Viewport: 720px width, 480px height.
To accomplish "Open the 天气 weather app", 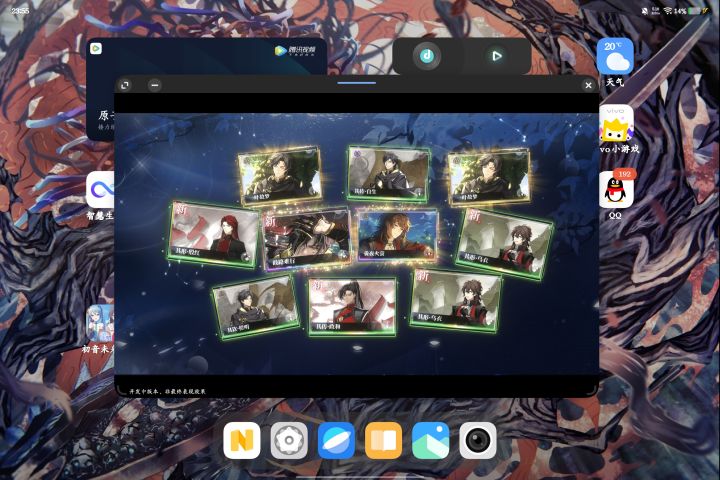I will 615,56.
